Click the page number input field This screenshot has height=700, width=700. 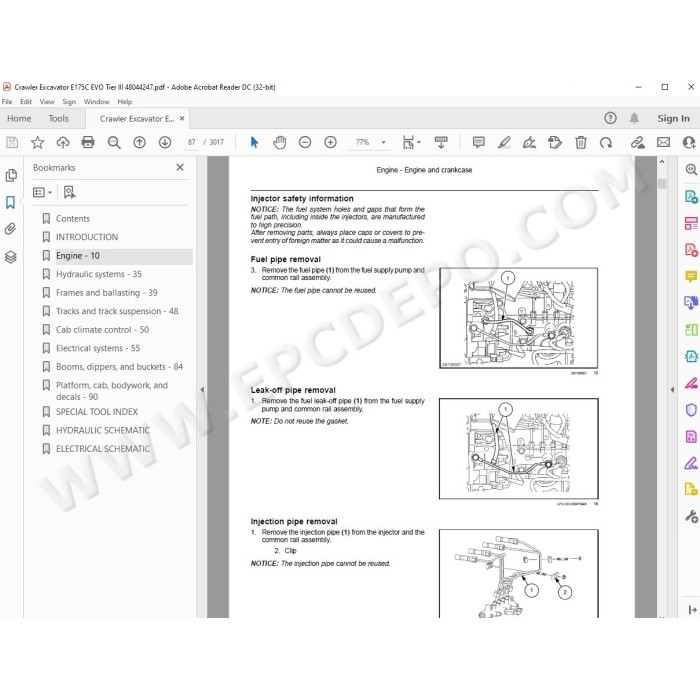(192, 142)
